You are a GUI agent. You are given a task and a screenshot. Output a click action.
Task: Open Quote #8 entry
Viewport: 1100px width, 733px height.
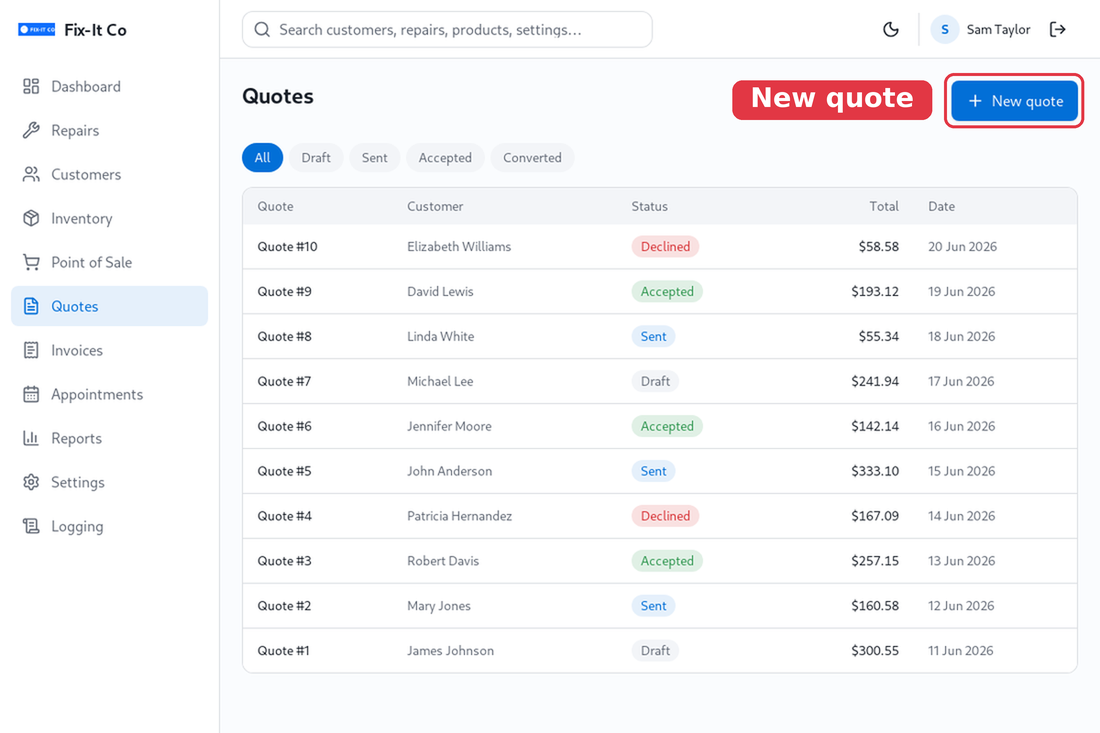coord(285,337)
